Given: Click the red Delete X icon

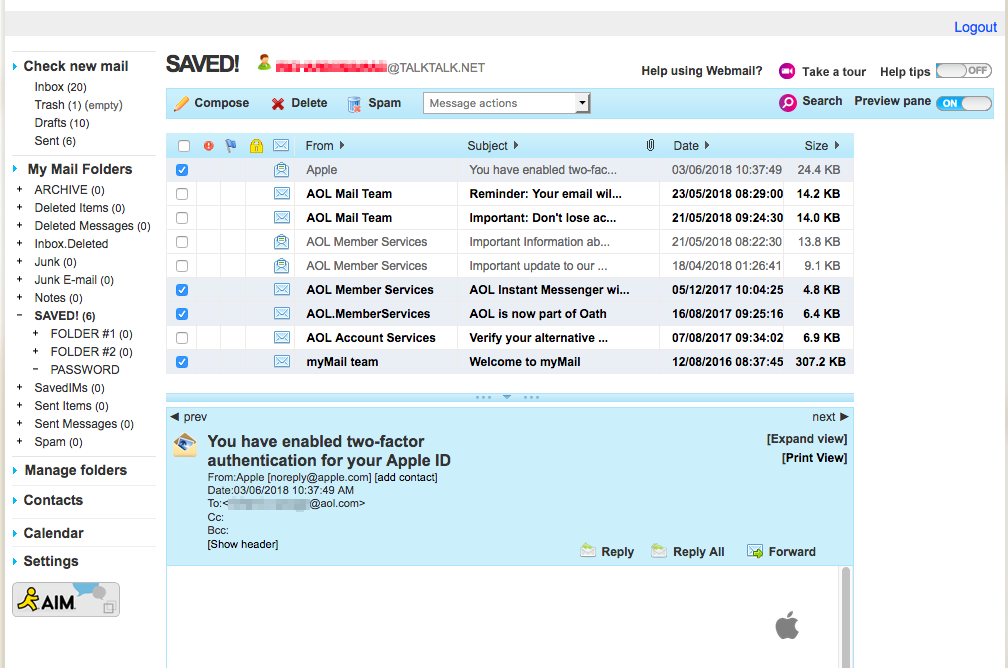Looking at the screenshot, I should [x=278, y=103].
